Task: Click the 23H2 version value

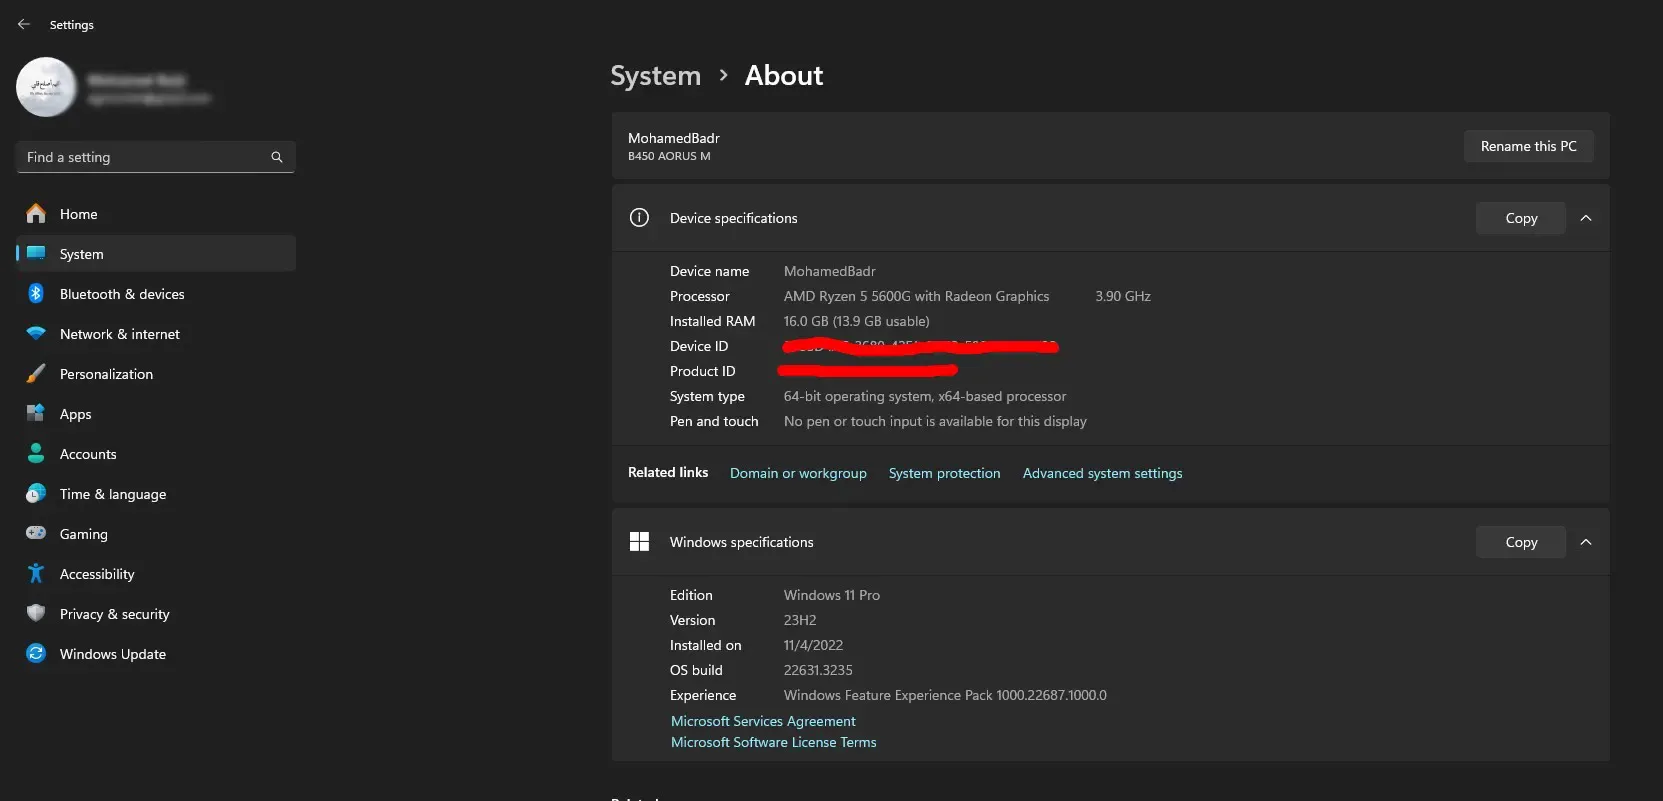Action: [800, 620]
